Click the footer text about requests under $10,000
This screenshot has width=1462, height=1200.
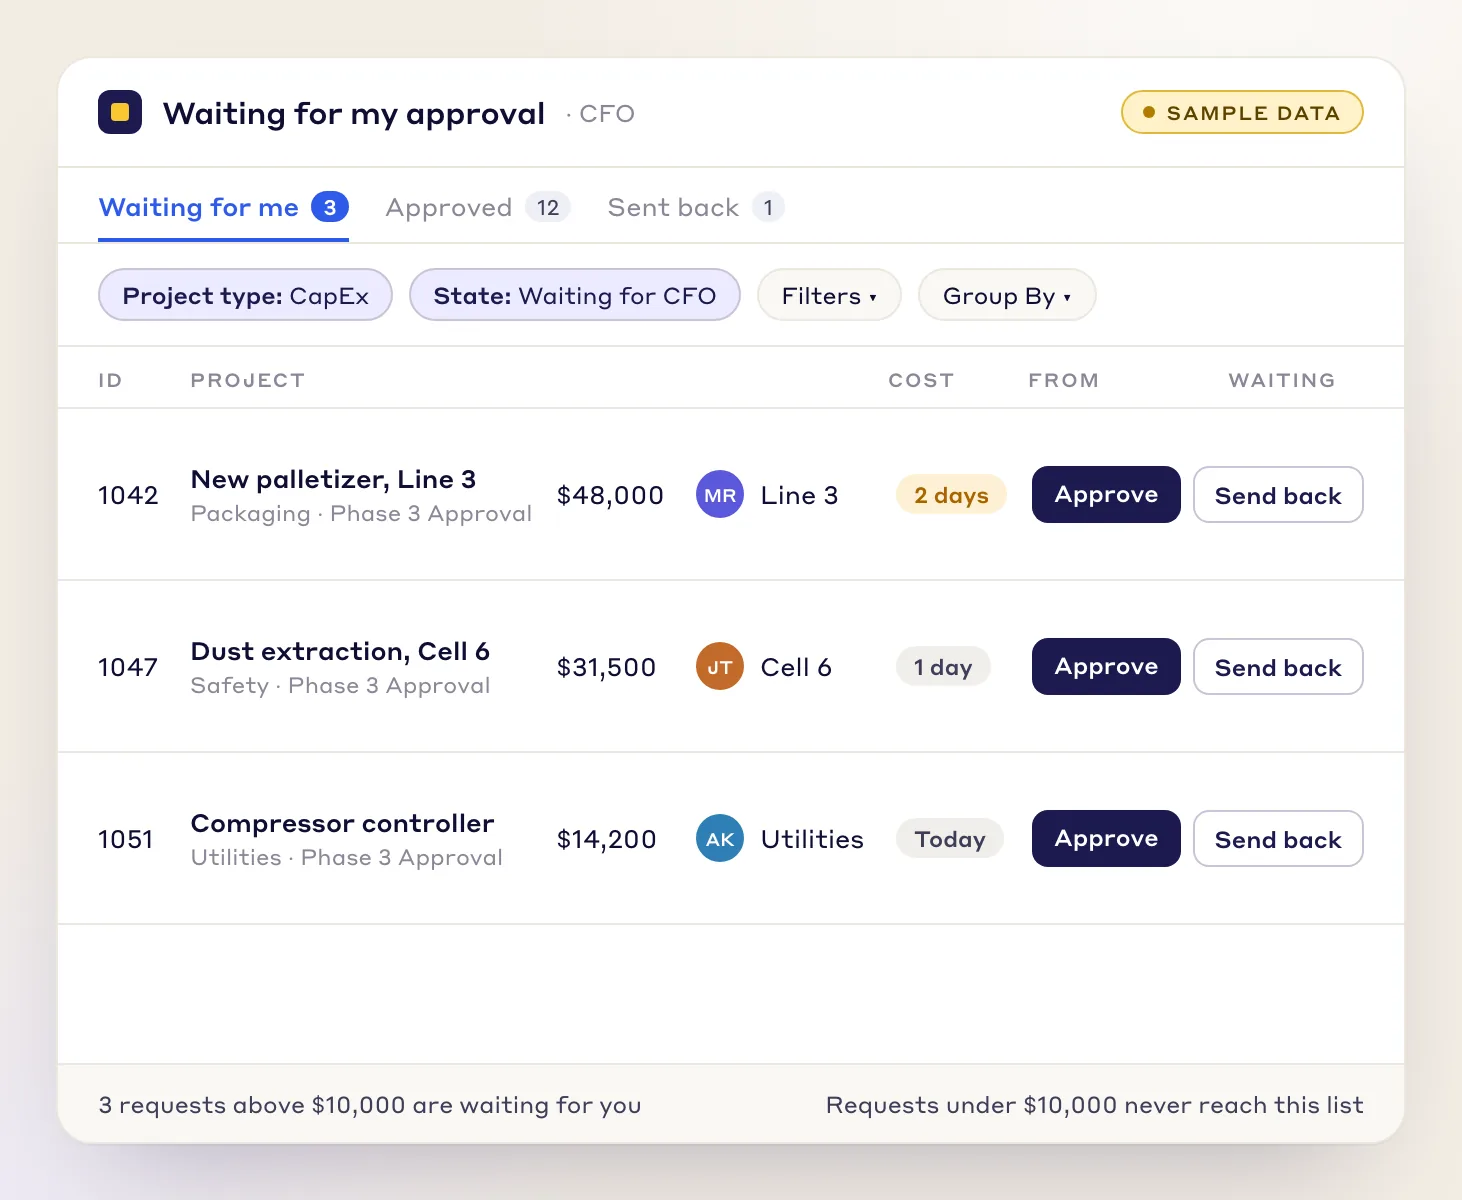(x=1094, y=1105)
